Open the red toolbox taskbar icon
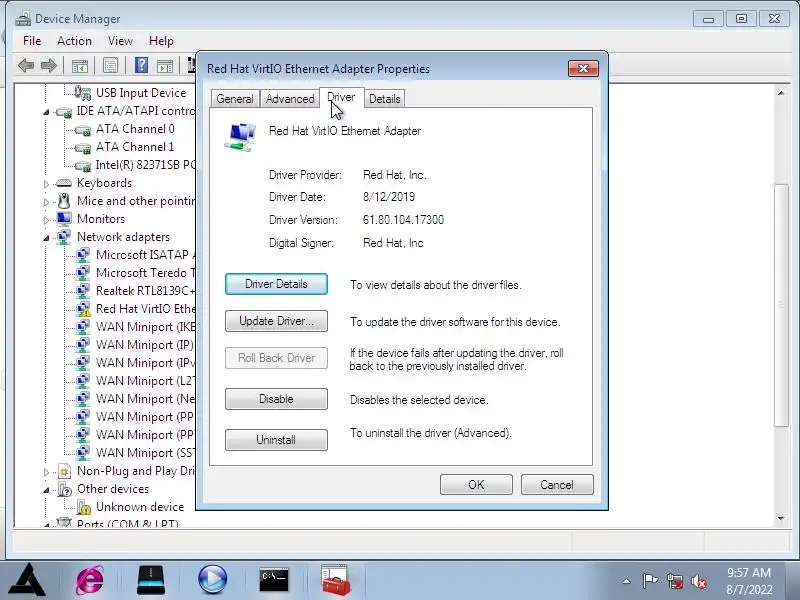Image resolution: width=800 pixels, height=600 pixels. point(335,580)
